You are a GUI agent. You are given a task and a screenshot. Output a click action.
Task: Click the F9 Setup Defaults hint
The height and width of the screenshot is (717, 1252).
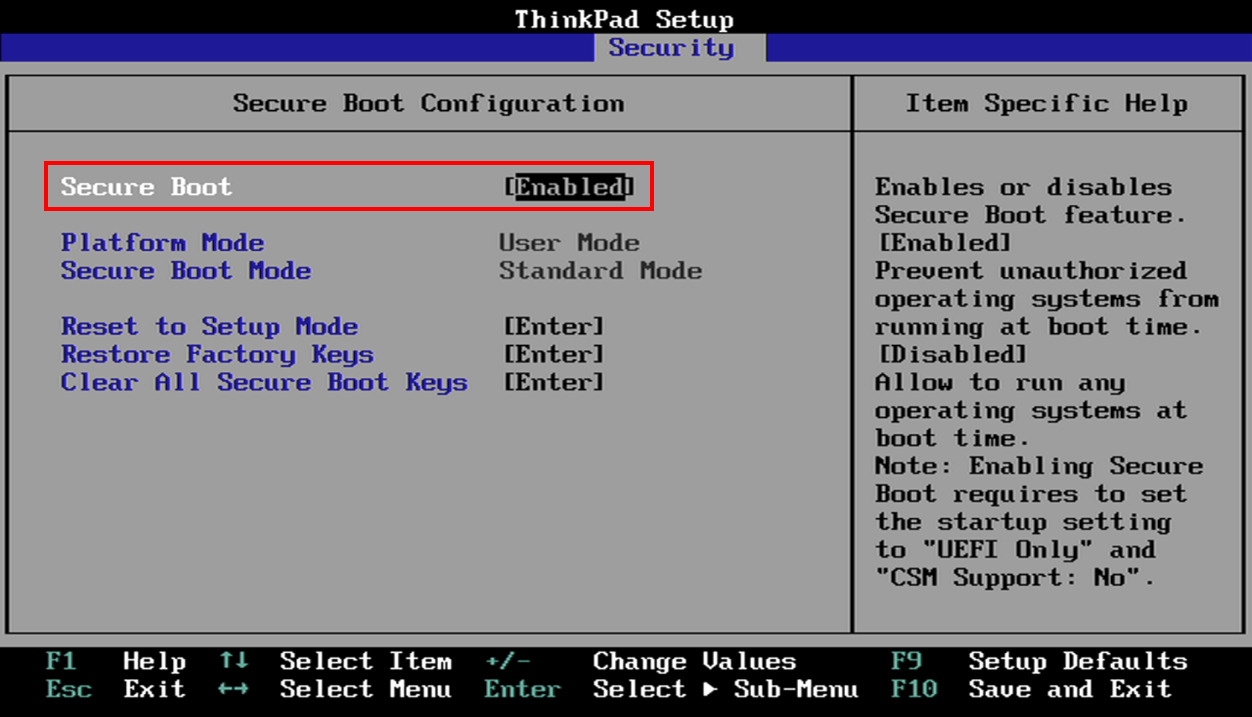coord(1039,661)
